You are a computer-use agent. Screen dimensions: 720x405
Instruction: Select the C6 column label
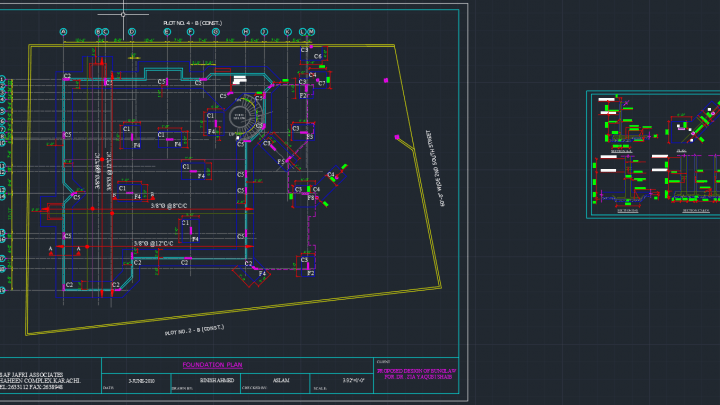[x=318, y=56]
